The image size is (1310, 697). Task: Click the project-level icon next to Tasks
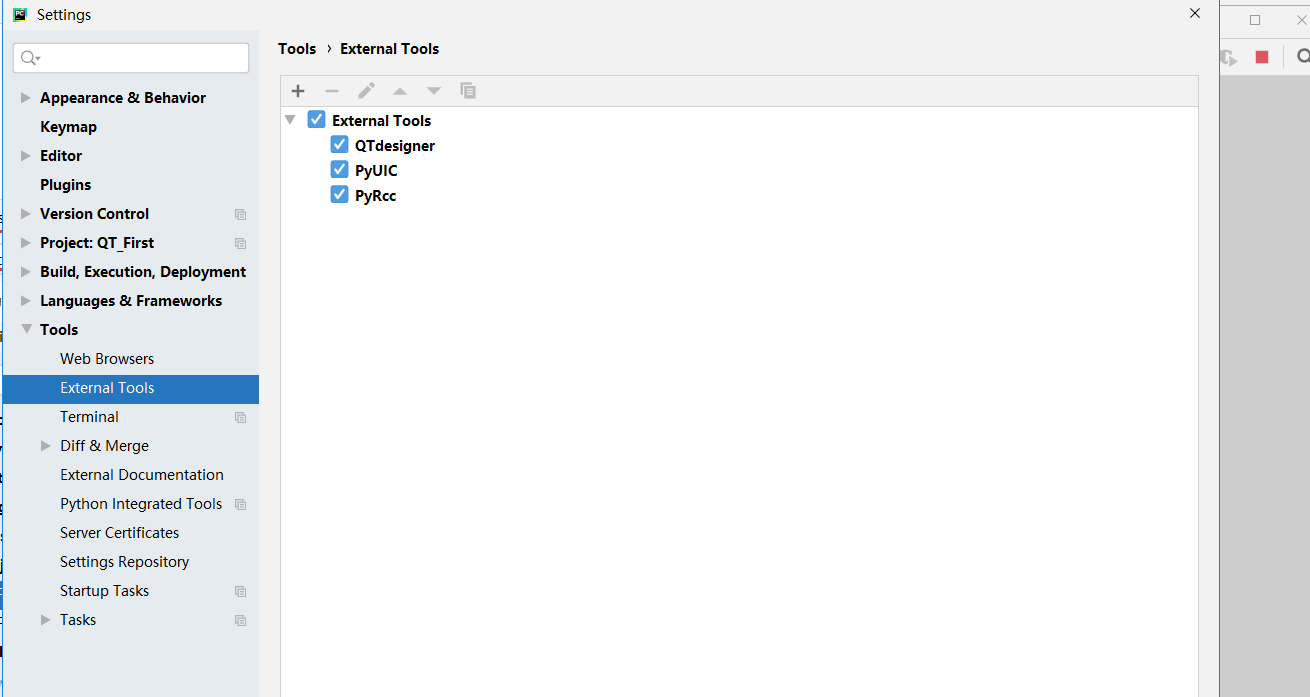[x=240, y=620]
